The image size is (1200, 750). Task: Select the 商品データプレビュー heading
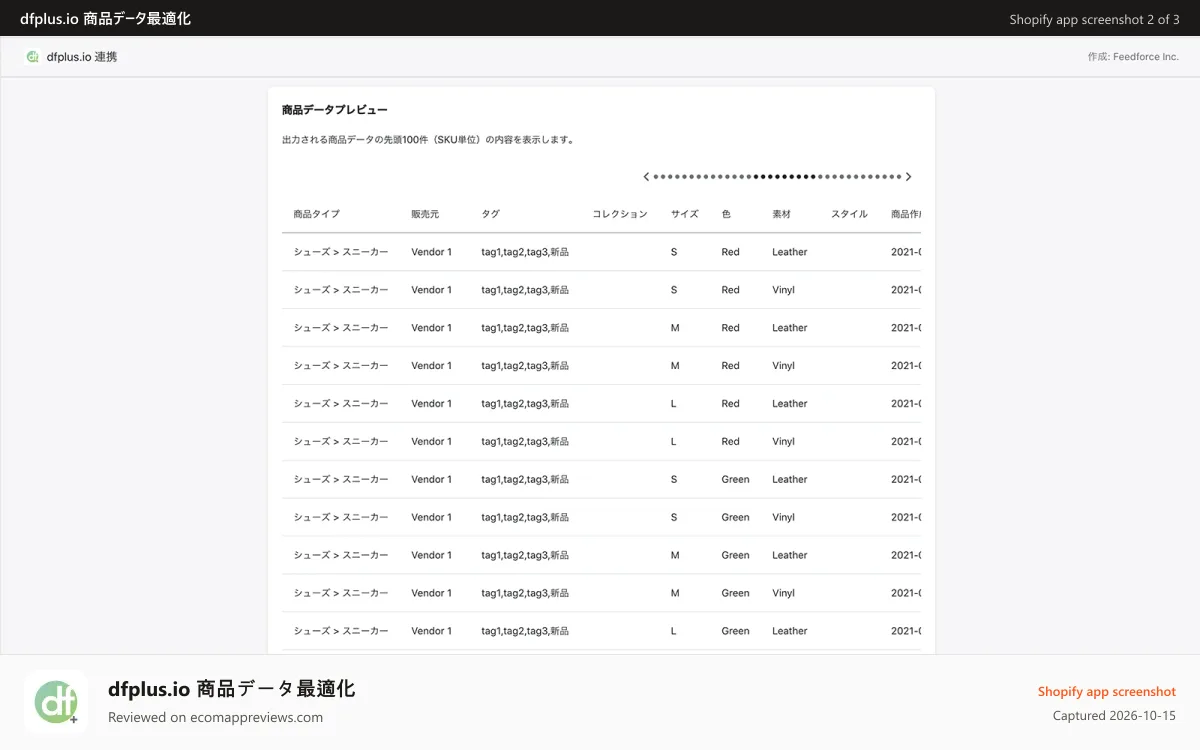coord(335,110)
